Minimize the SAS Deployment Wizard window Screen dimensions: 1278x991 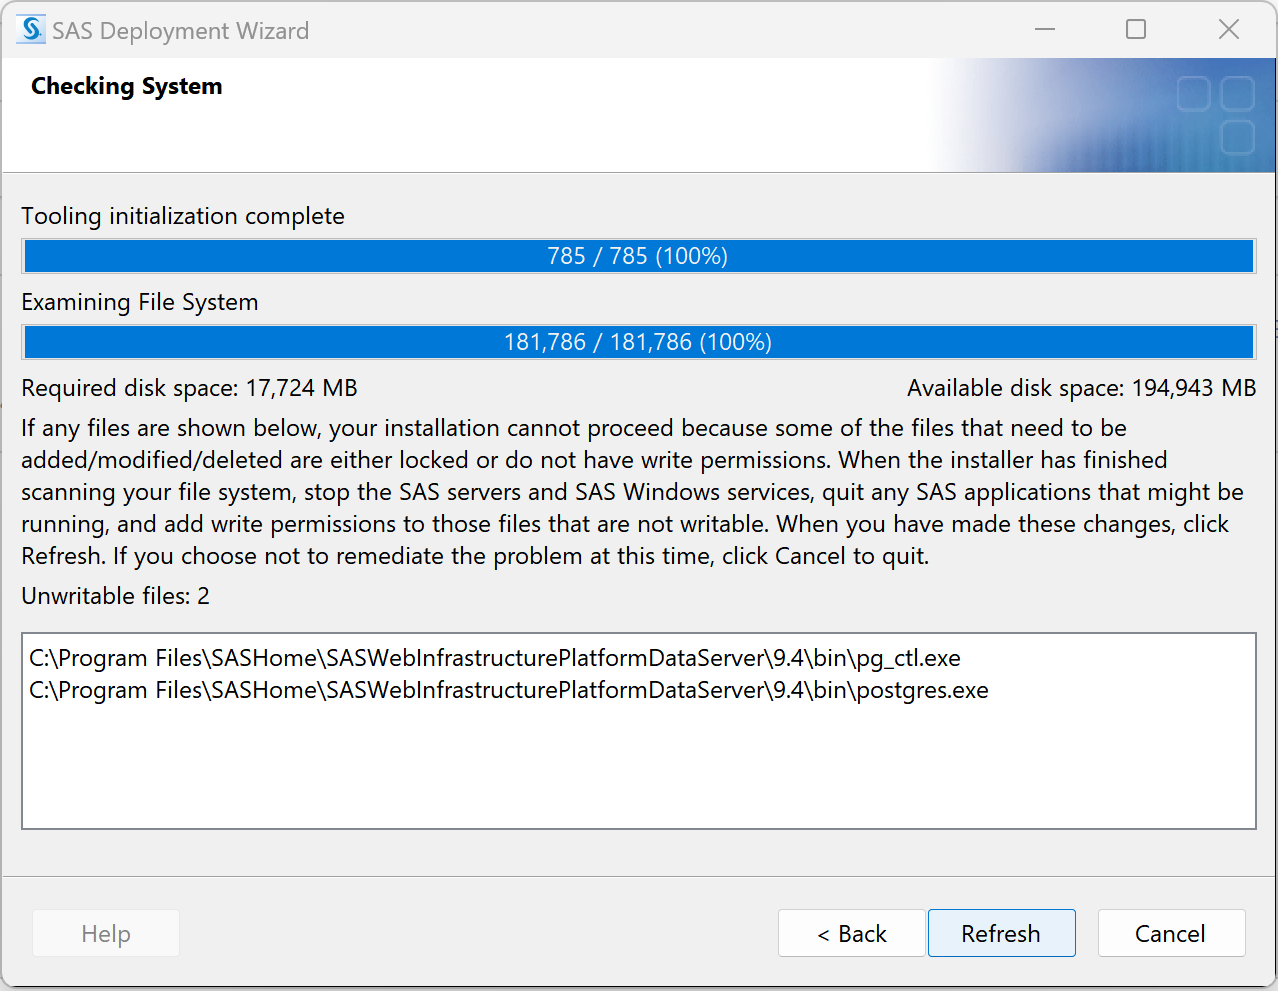coord(1045,30)
